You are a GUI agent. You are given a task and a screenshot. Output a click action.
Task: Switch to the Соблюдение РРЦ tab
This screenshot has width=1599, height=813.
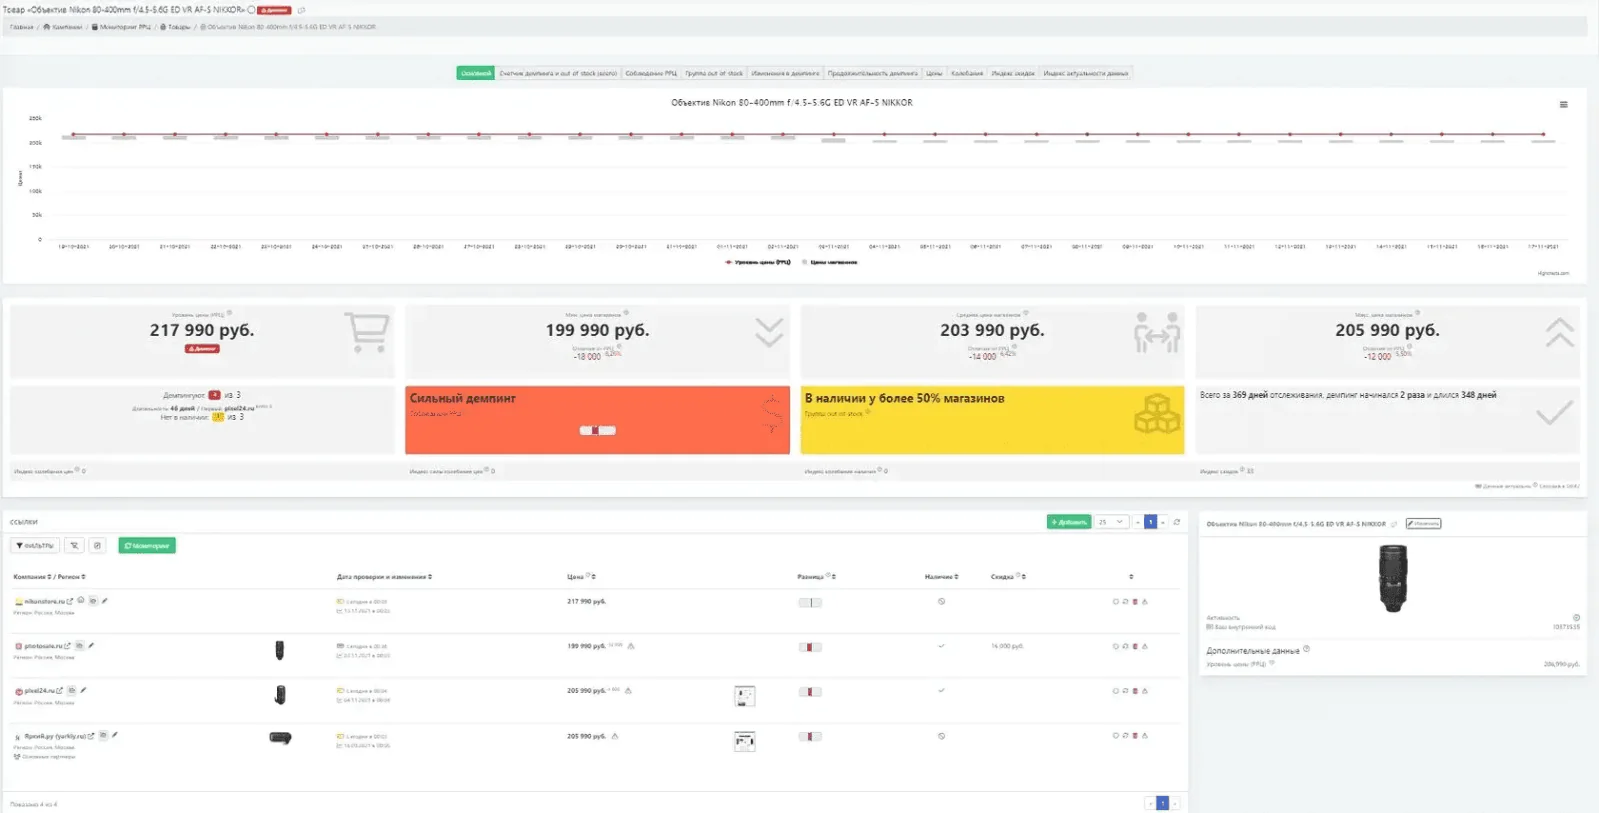651,73
